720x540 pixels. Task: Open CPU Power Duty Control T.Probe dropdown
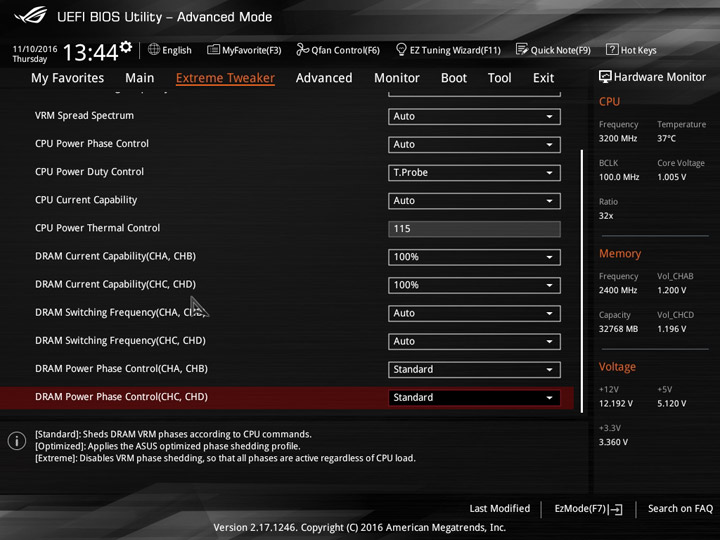[474, 173]
